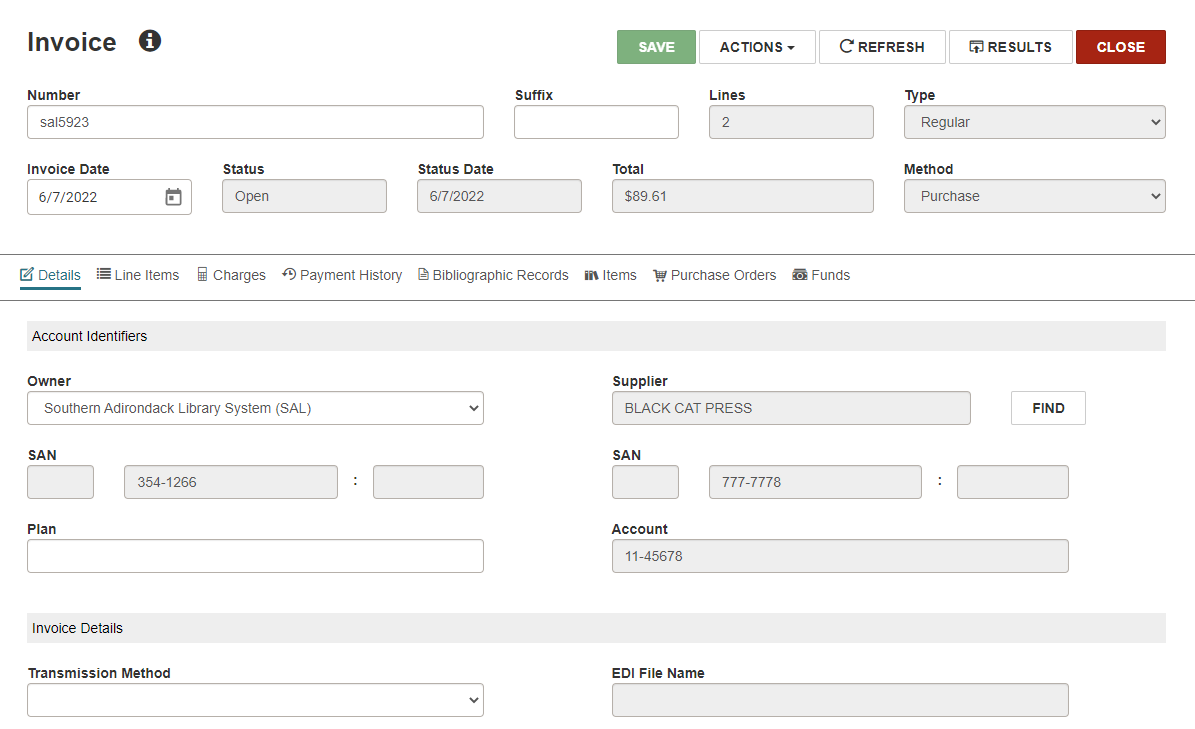The width and height of the screenshot is (1195, 729).
Task: Click the Purchase Orders cart icon
Action: pyautogui.click(x=660, y=275)
